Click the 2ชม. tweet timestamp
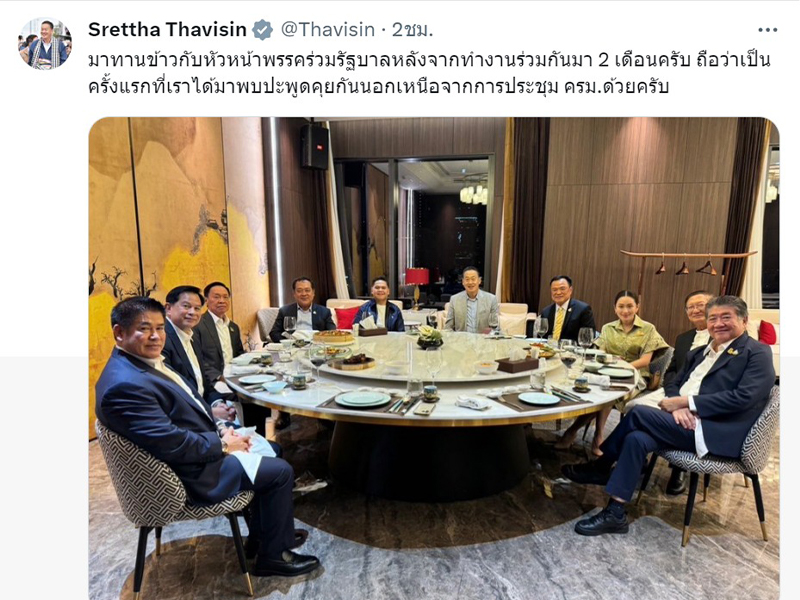 tap(412, 30)
